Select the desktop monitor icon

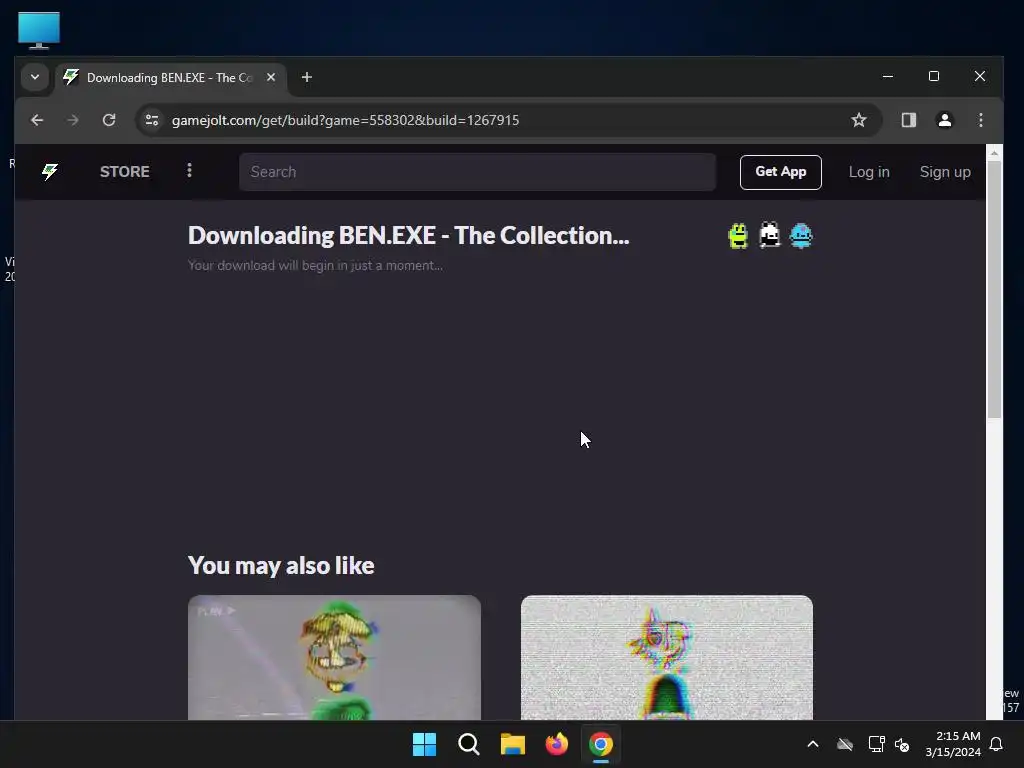39,30
